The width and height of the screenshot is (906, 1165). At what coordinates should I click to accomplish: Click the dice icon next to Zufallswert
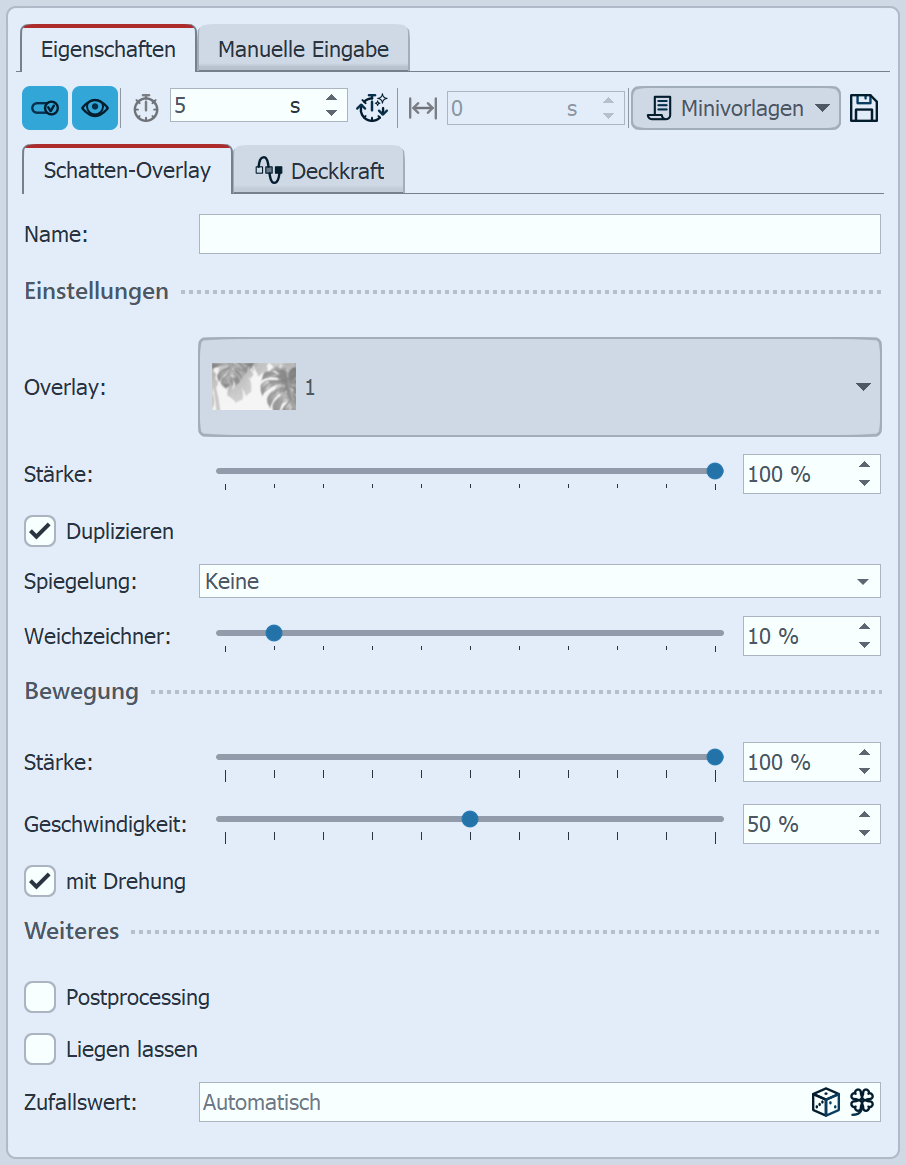(x=825, y=1102)
